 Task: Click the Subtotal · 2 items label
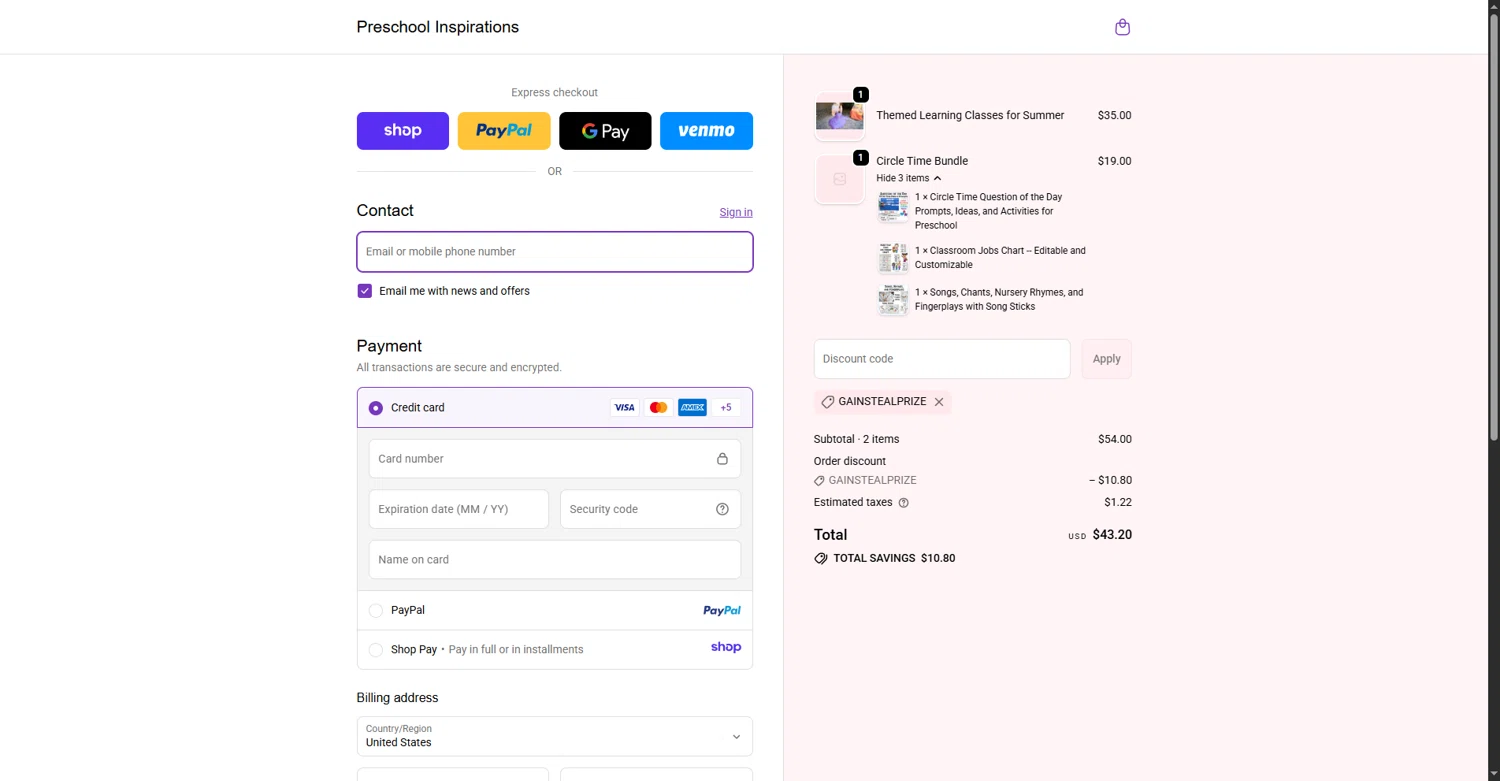(x=857, y=439)
